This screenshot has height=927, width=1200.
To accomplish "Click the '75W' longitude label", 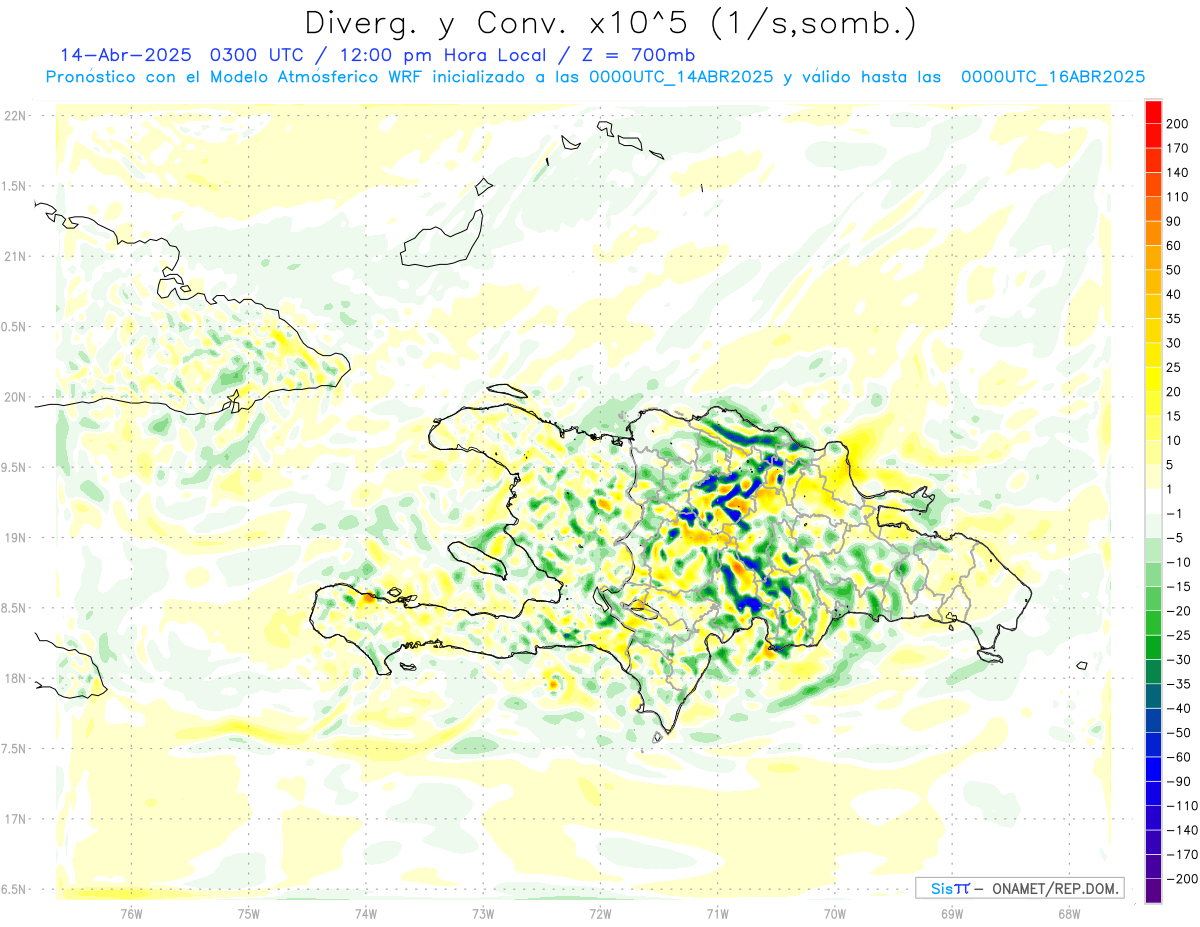I will tap(248, 913).
